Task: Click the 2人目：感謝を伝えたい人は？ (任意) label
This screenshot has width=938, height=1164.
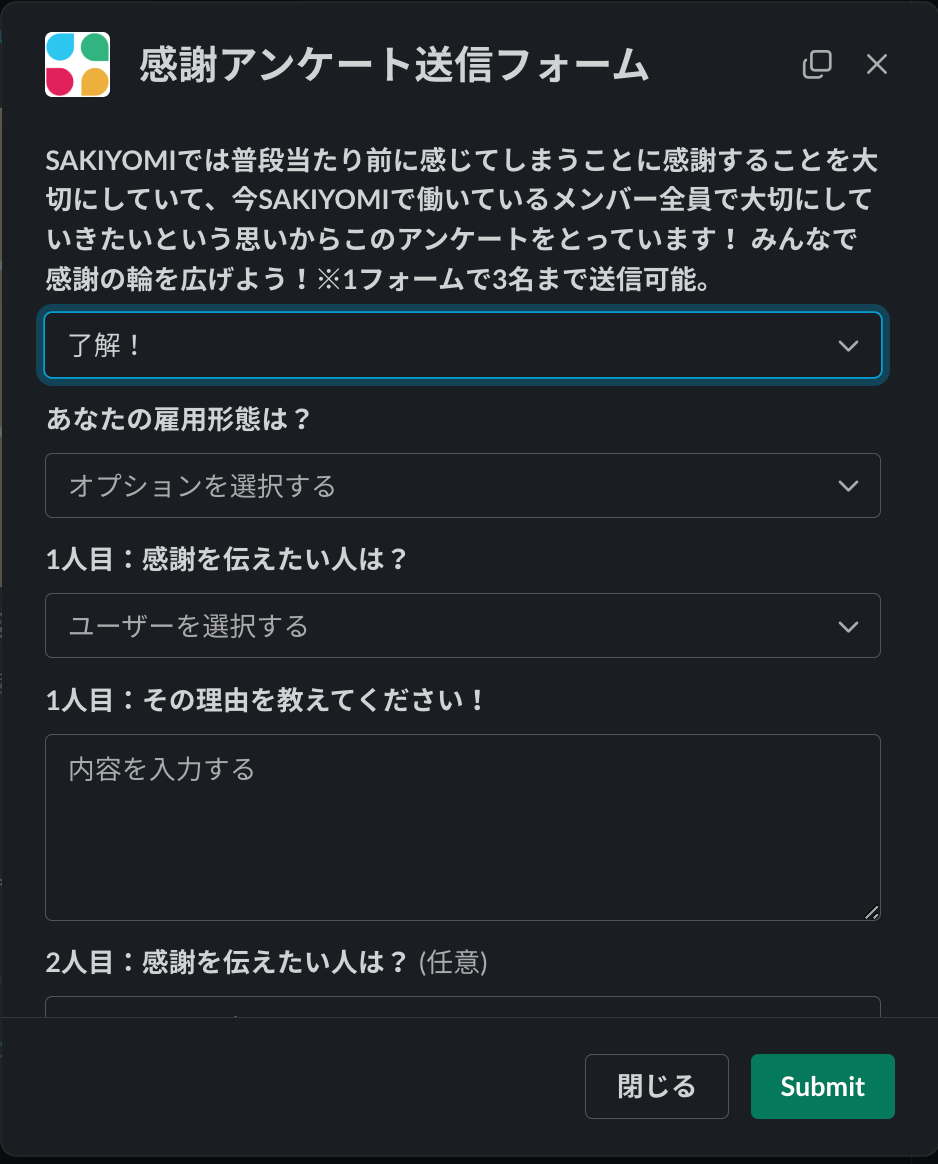Action: click(266, 962)
